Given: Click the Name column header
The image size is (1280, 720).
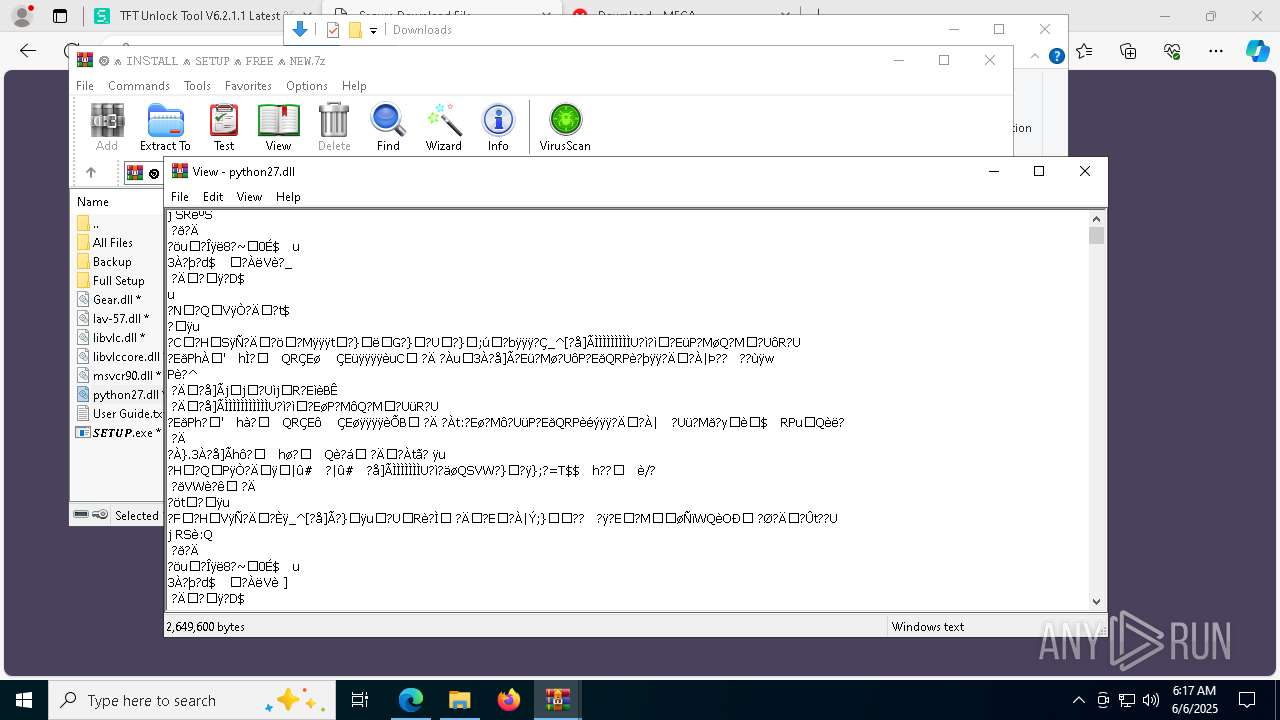Looking at the screenshot, I should (93, 202).
